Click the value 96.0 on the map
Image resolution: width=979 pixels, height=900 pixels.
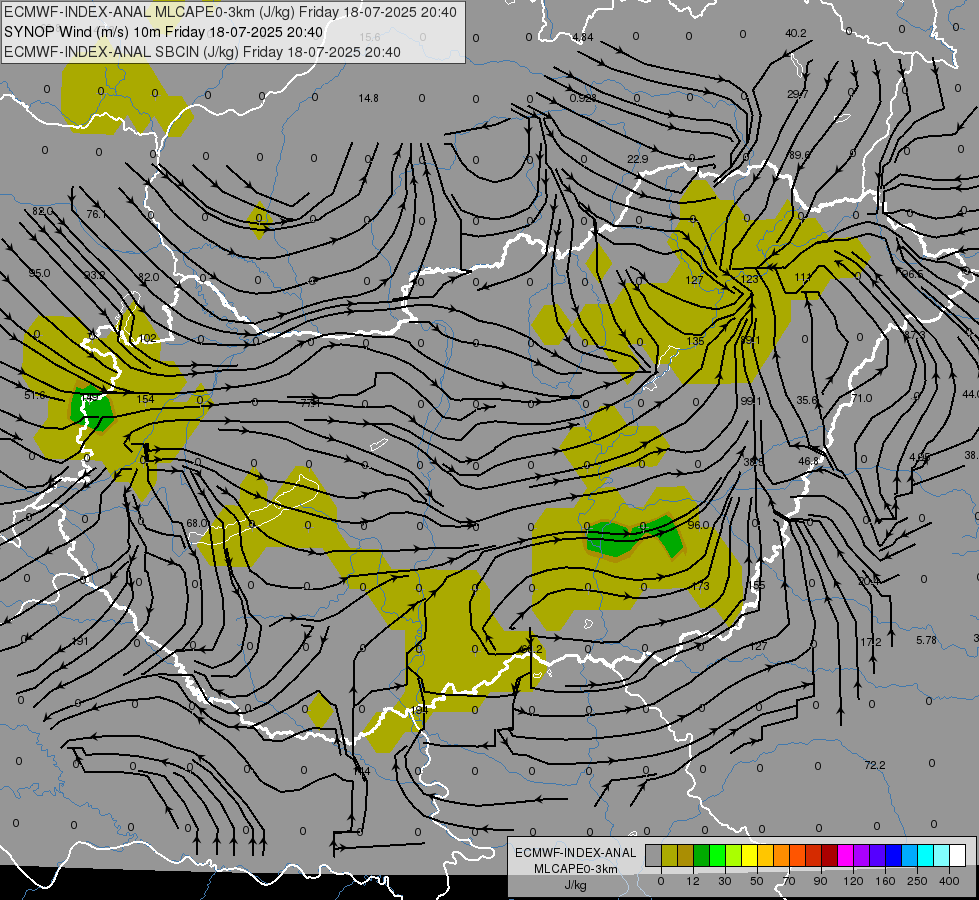pyautogui.click(x=698, y=525)
